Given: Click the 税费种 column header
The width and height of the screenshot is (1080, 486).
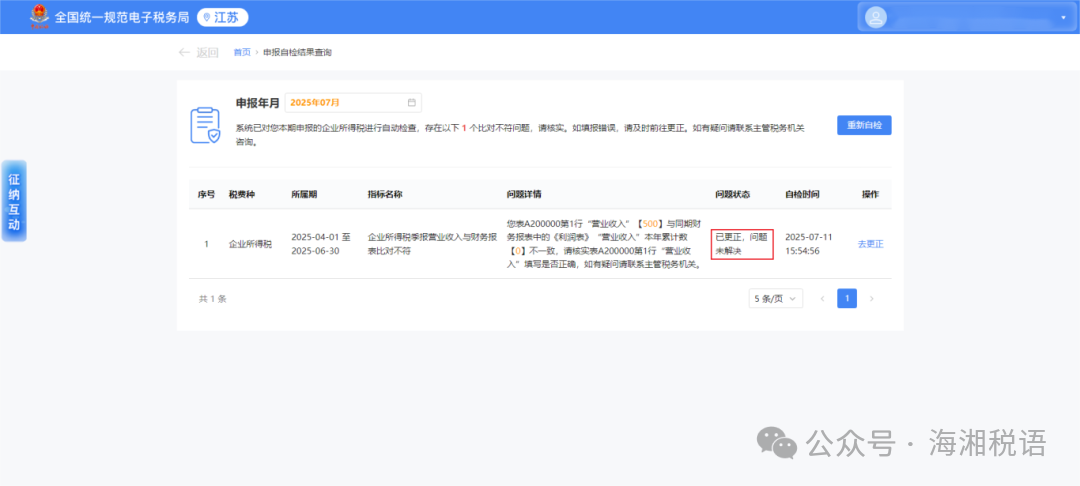Looking at the screenshot, I should 242,194.
